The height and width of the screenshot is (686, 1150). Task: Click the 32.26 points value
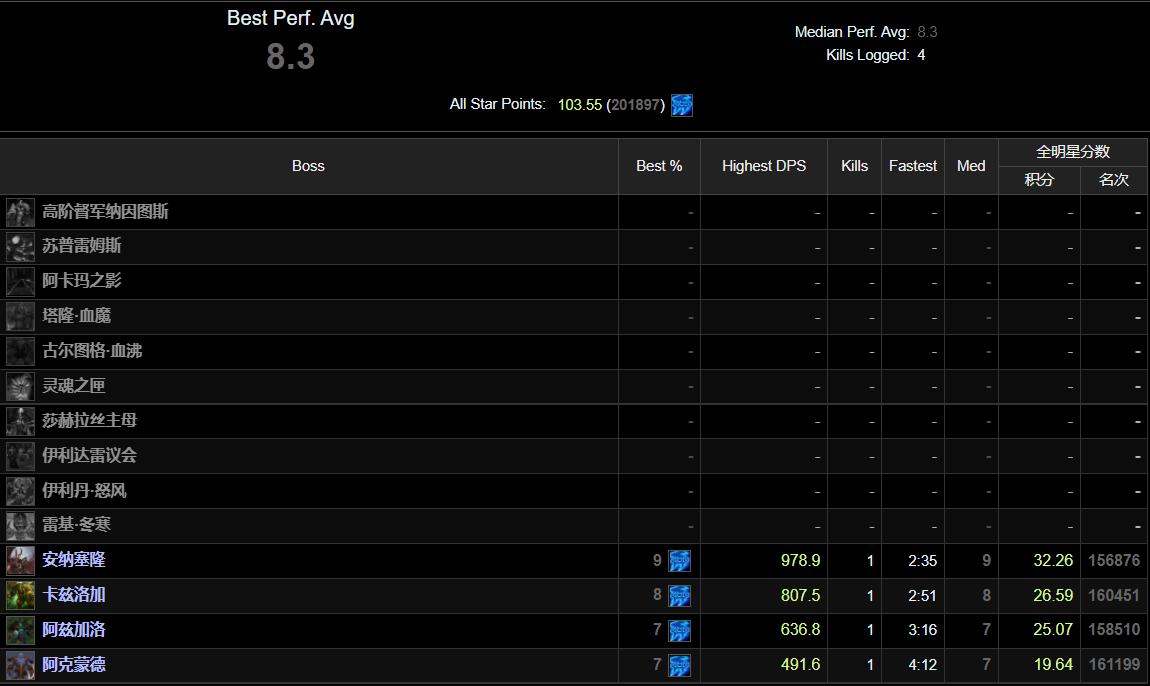[x=1053, y=561]
